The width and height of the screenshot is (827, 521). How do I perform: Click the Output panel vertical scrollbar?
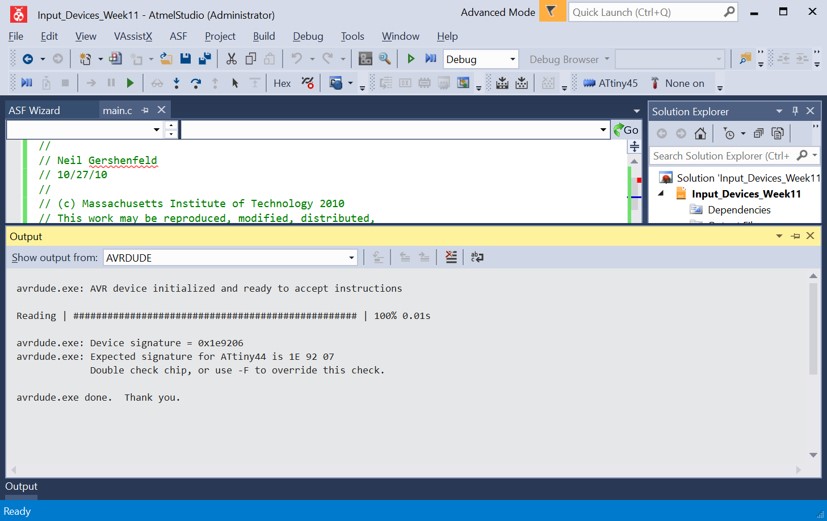pyautogui.click(x=813, y=329)
